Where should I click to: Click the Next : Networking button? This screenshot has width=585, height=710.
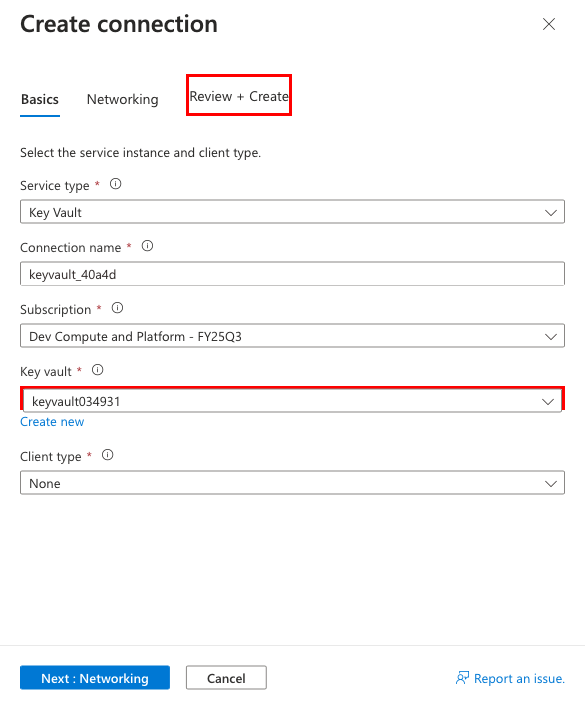click(x=95, y=678)
